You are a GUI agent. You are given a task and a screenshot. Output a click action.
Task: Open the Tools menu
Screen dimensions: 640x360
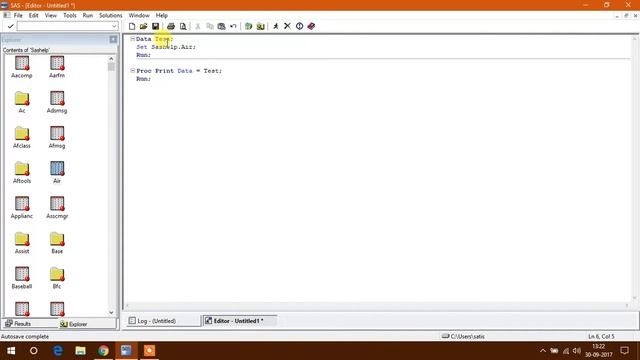(x=69, y=16)
